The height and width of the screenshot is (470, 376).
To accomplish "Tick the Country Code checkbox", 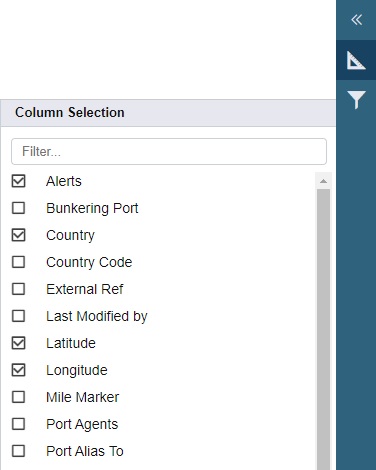I will tap(18, 262).
